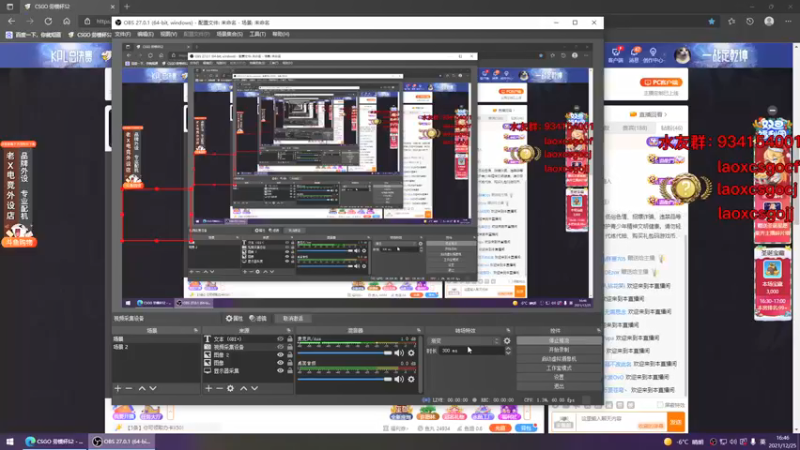Click browser refresh button
Image resolution: width=800 pixels, height=450 pixels.
48,21
